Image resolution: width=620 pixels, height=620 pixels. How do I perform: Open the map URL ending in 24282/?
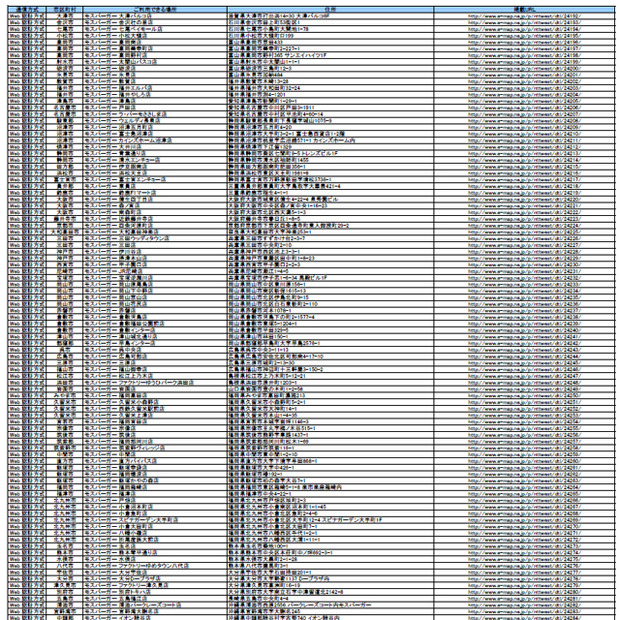pos(524,605)
